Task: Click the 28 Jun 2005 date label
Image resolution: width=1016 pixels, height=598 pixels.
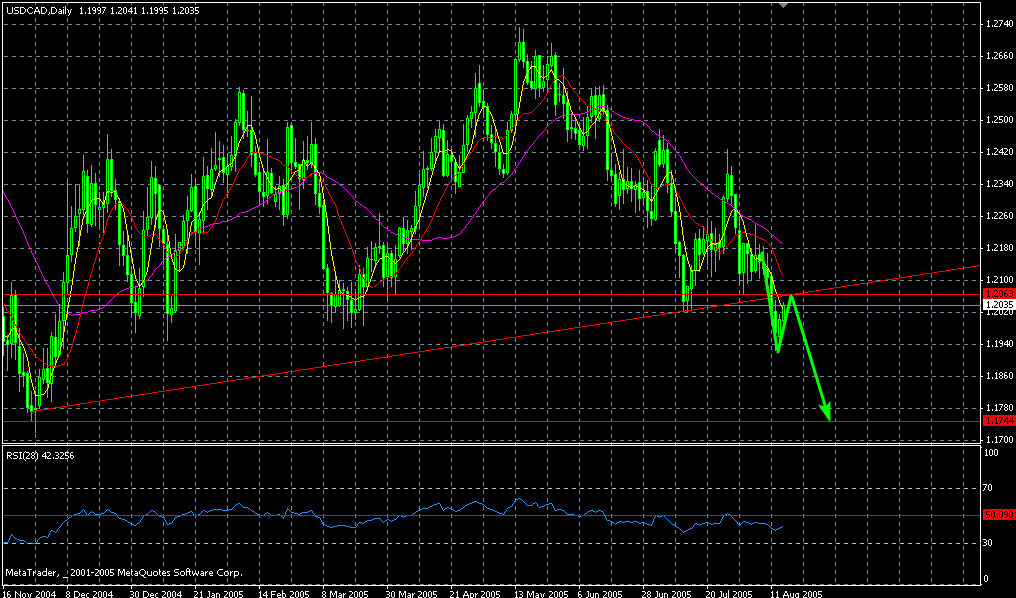Action: 667,593
